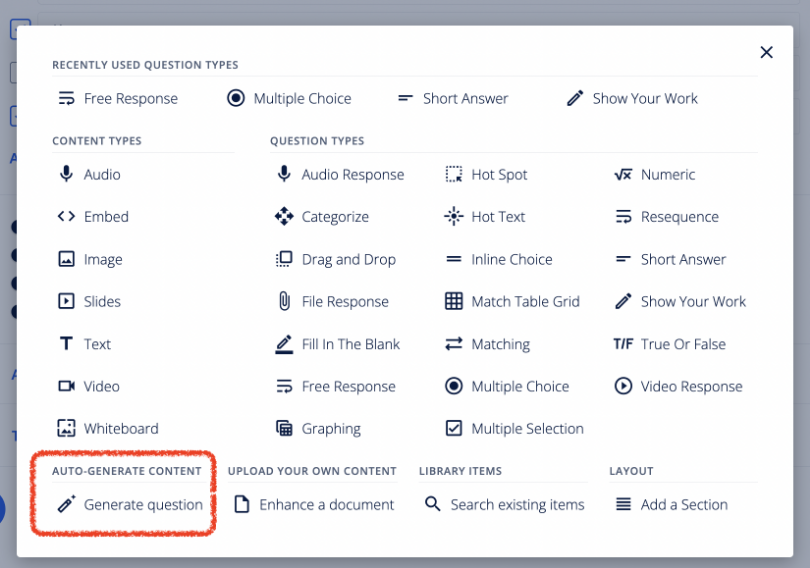Select the Hot Spot icon
Viewport: 810px width, 568px height.
(x=454, y=174)
